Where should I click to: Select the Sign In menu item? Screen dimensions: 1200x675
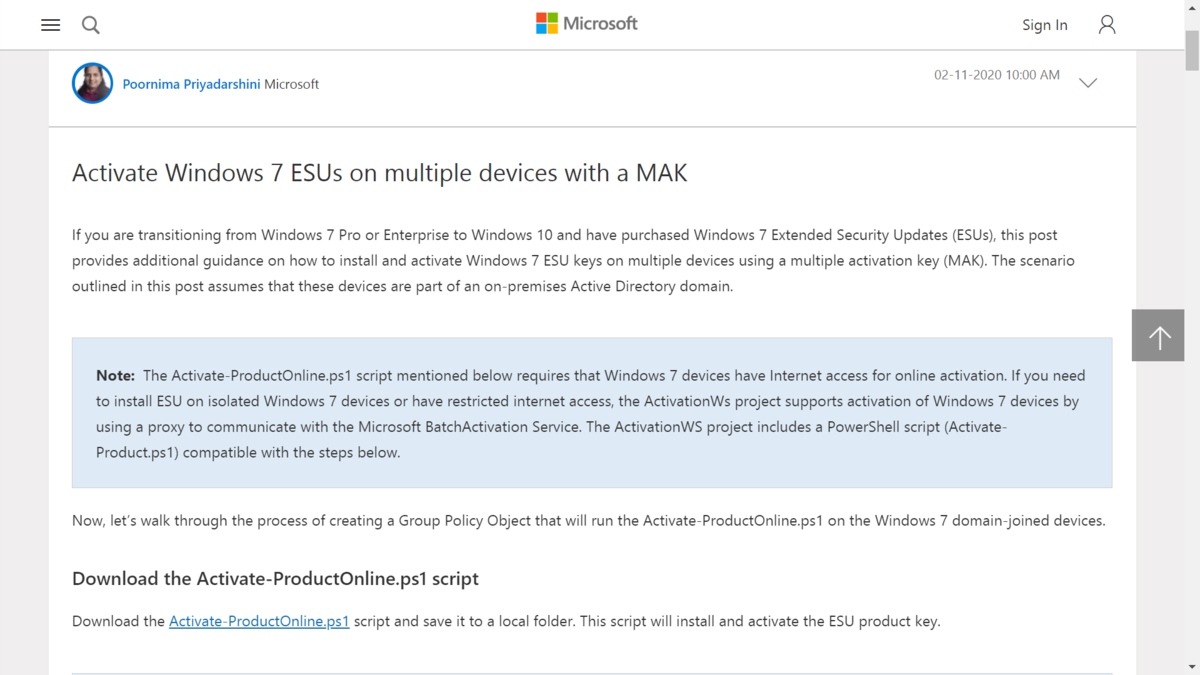click(1044, 24)
